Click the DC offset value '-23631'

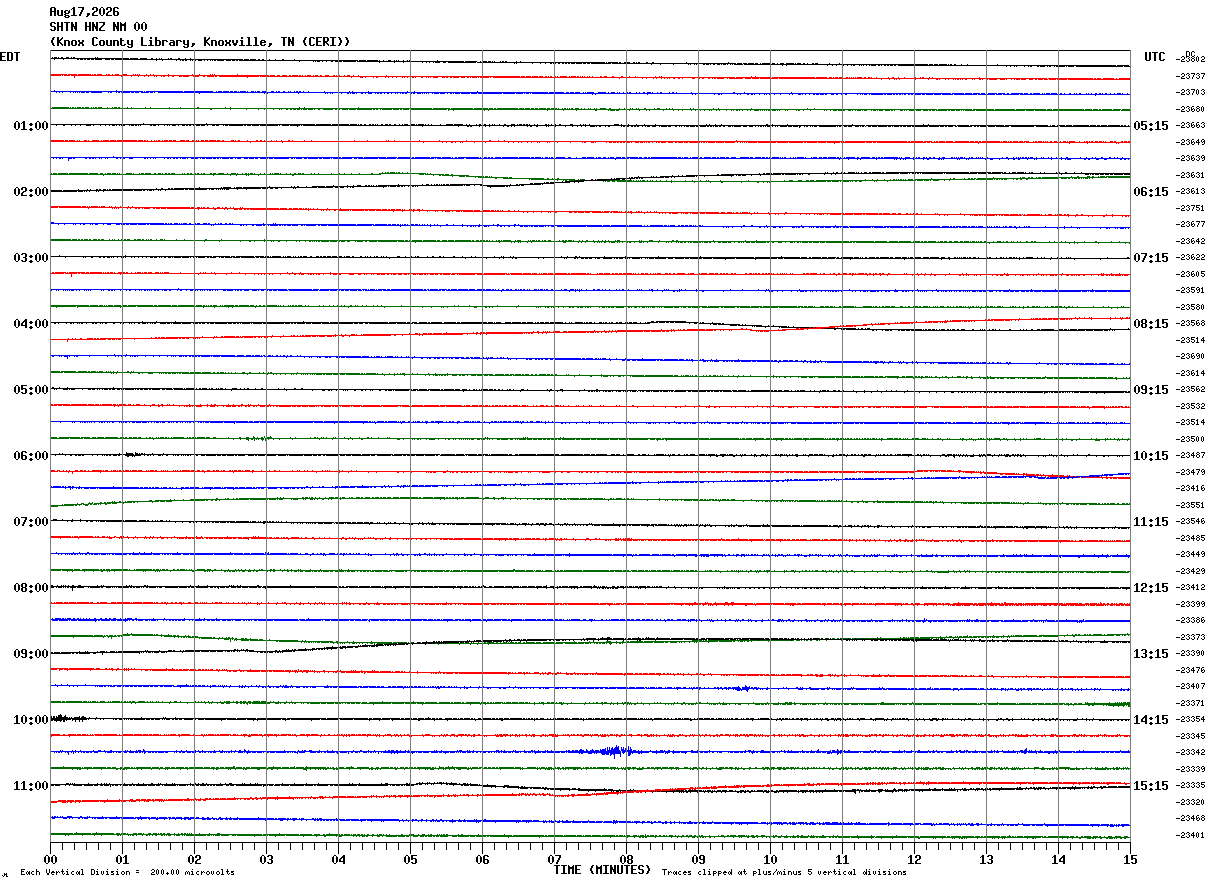pyautogui.click(x=1190, y=175)
